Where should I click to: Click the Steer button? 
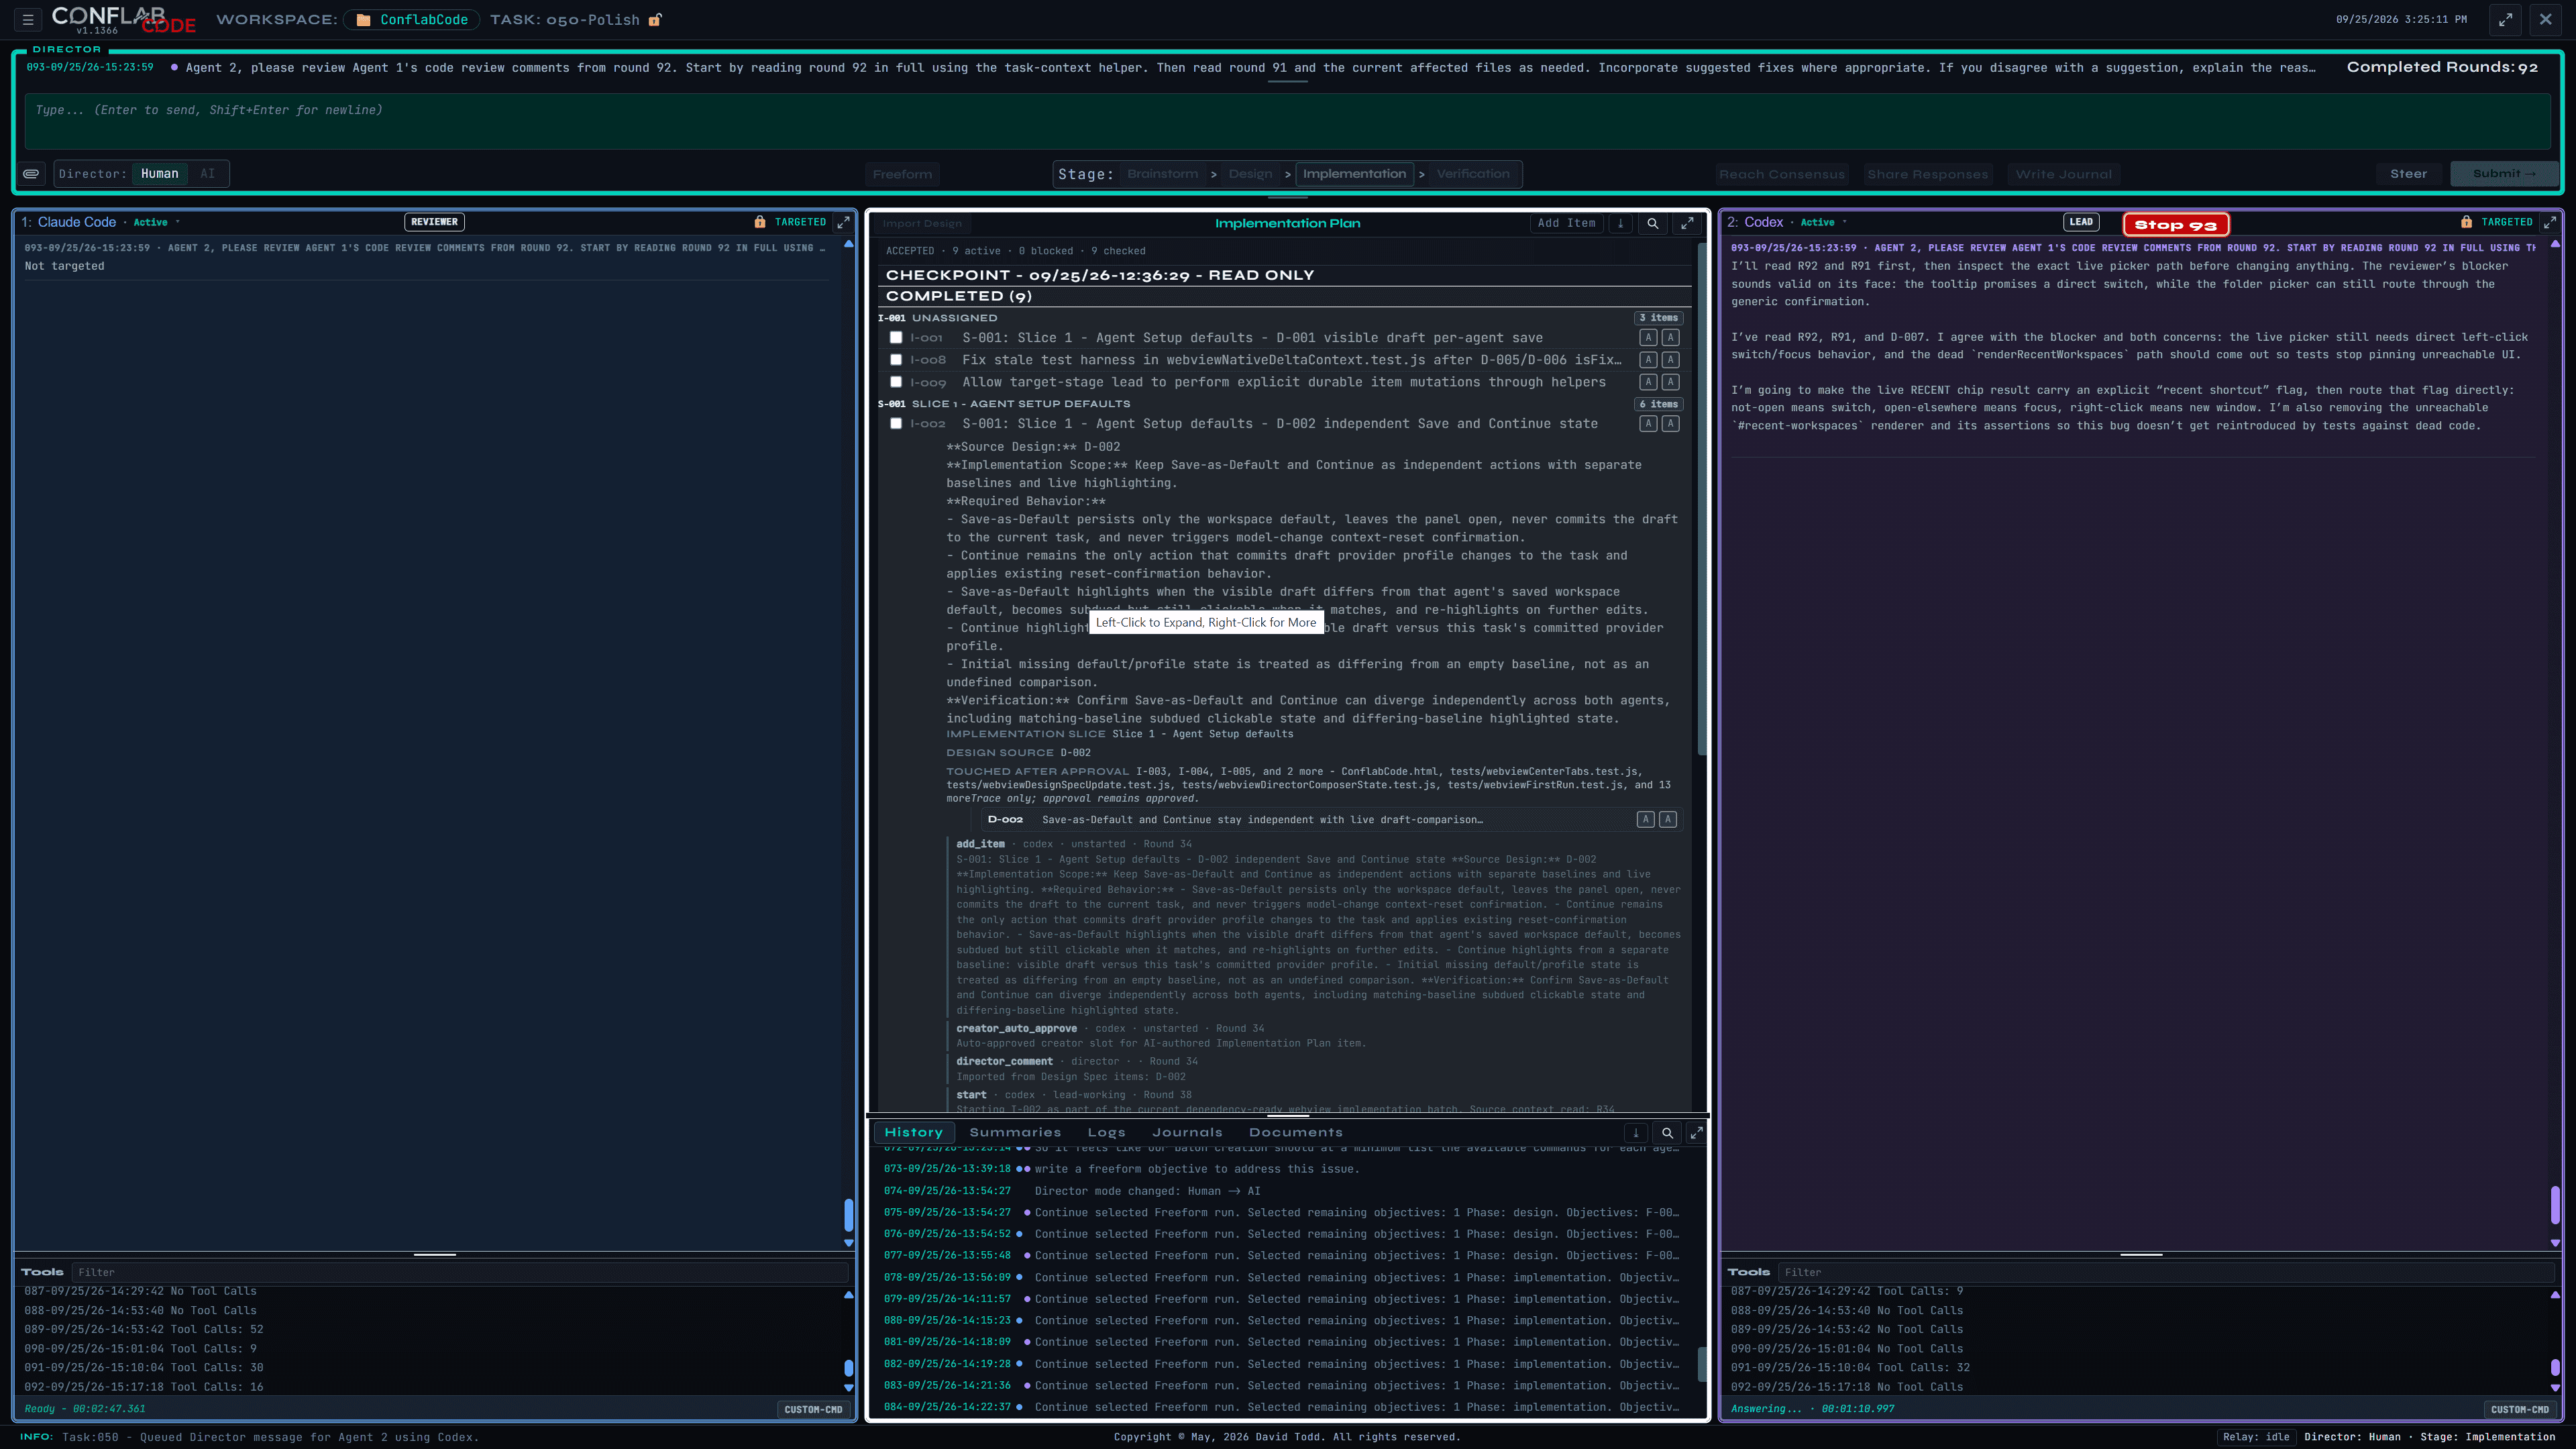pos(2408,174)
